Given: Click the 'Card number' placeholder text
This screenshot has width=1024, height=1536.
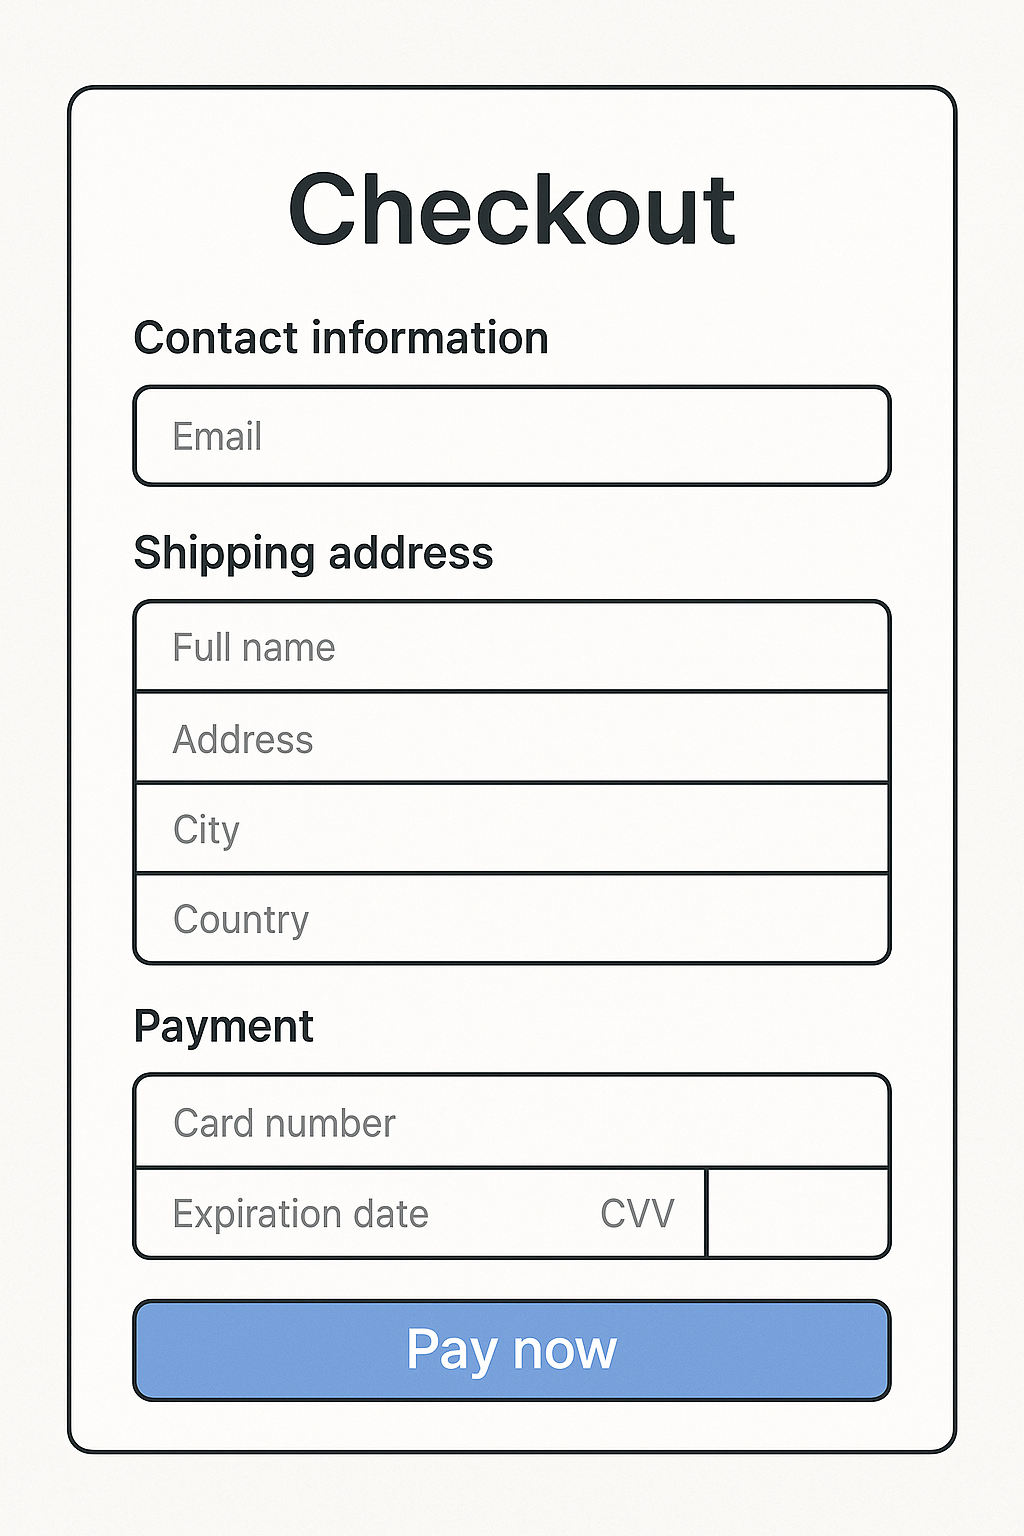Looking at the screenshot, I should [284, 1123].
